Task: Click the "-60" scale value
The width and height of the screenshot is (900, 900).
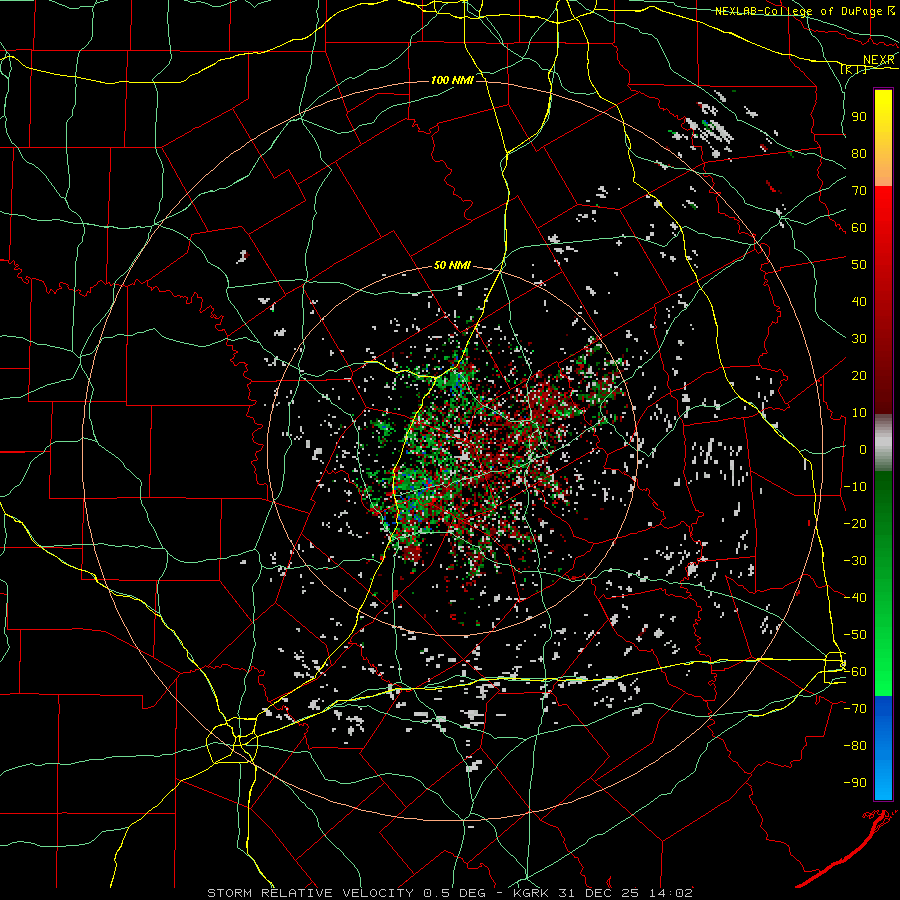Action: pos(855,672)
